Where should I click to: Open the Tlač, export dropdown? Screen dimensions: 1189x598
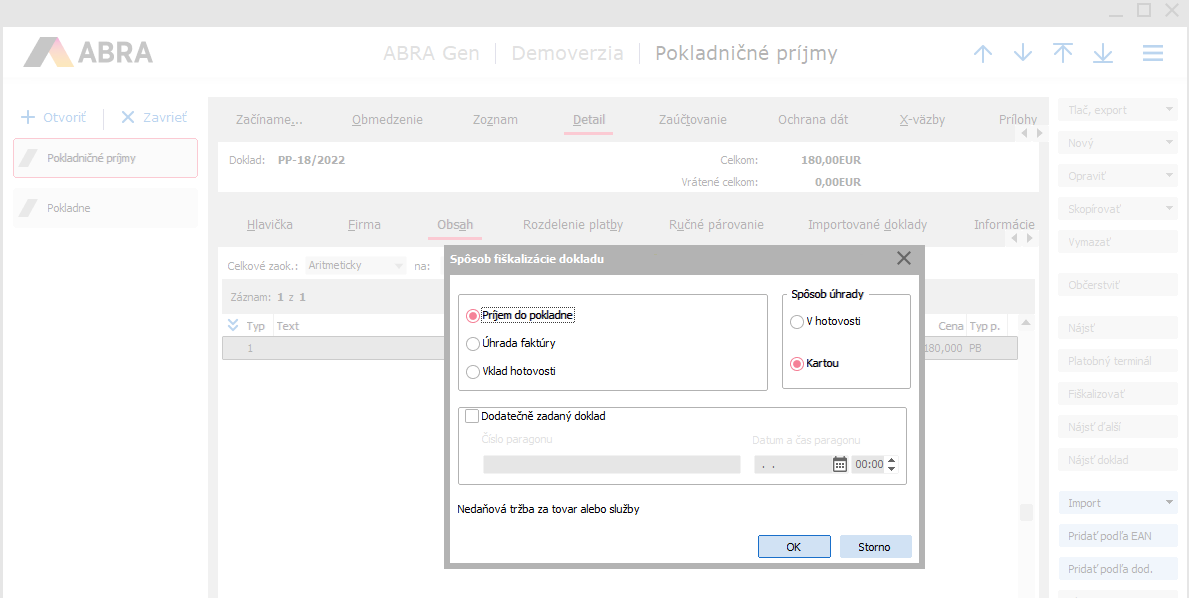pos(1169,110)
